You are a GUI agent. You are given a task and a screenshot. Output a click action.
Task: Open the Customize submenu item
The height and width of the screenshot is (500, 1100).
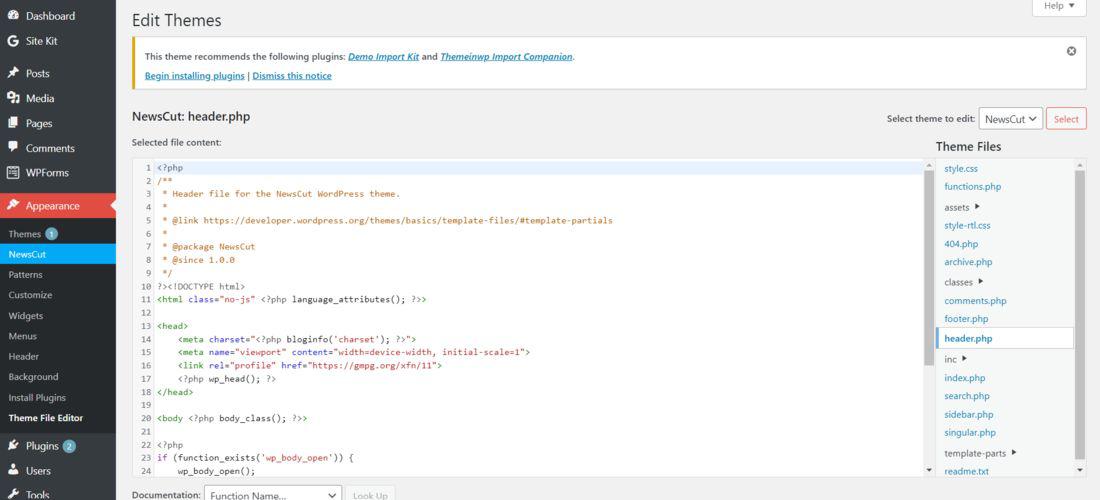pyautogui.click(x=30, y=295)
